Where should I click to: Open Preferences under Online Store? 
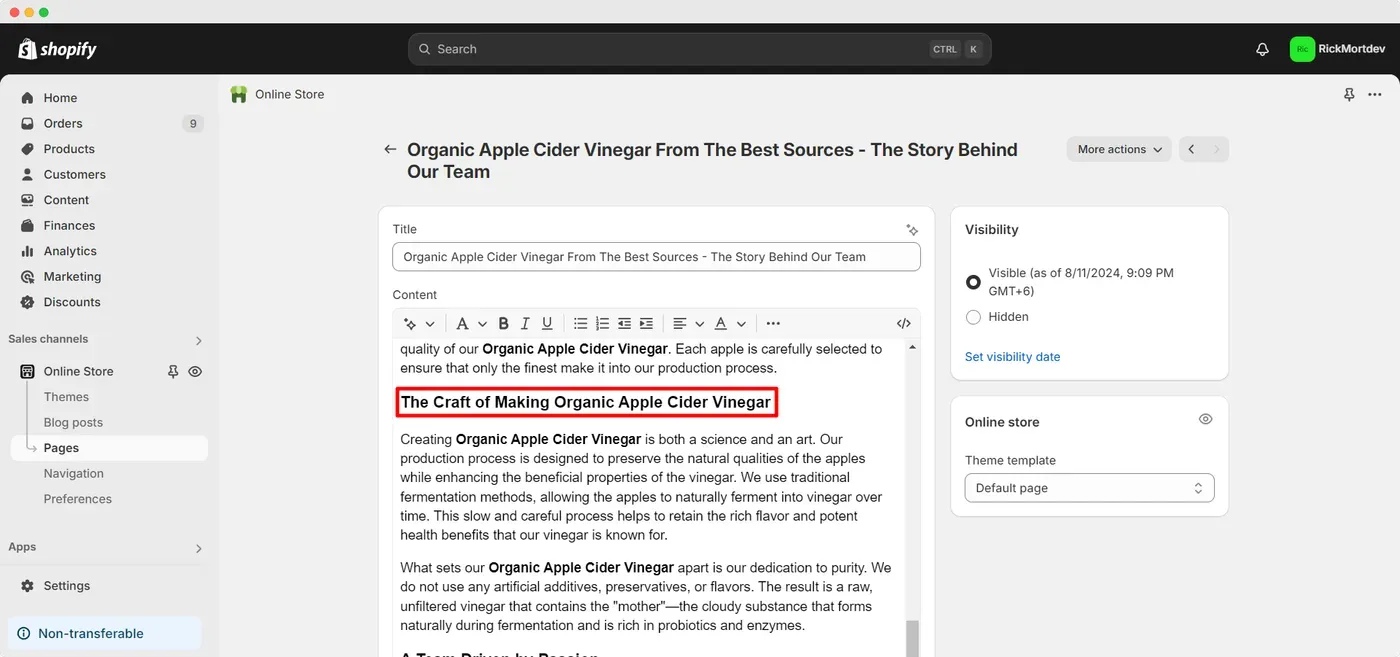77,499
